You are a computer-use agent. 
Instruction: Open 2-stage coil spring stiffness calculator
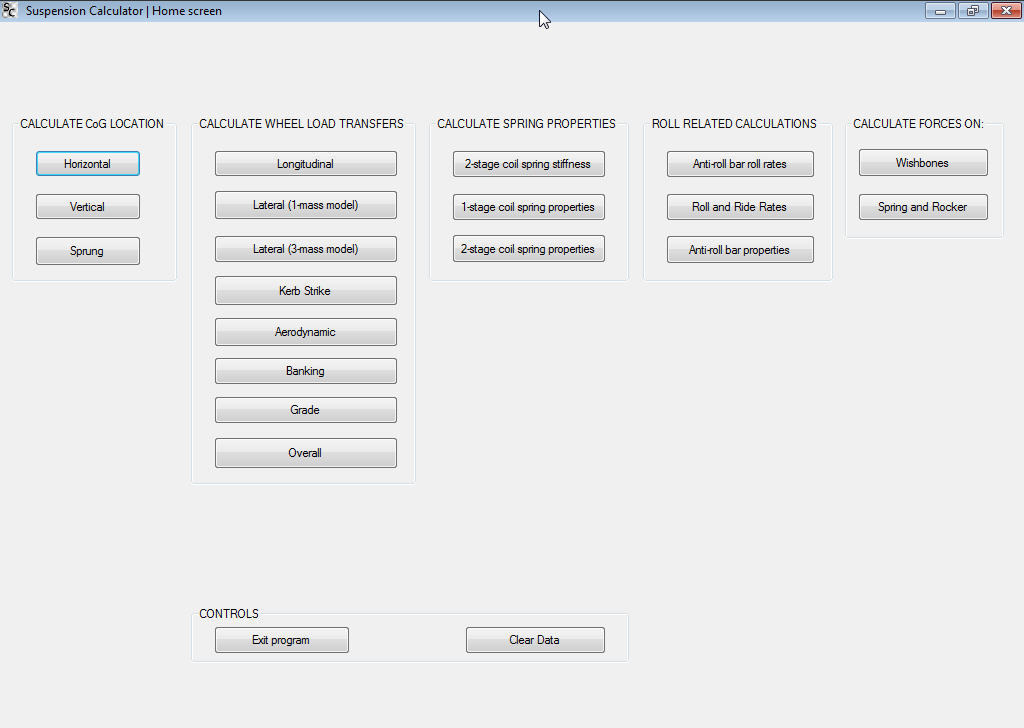point(528,163)
